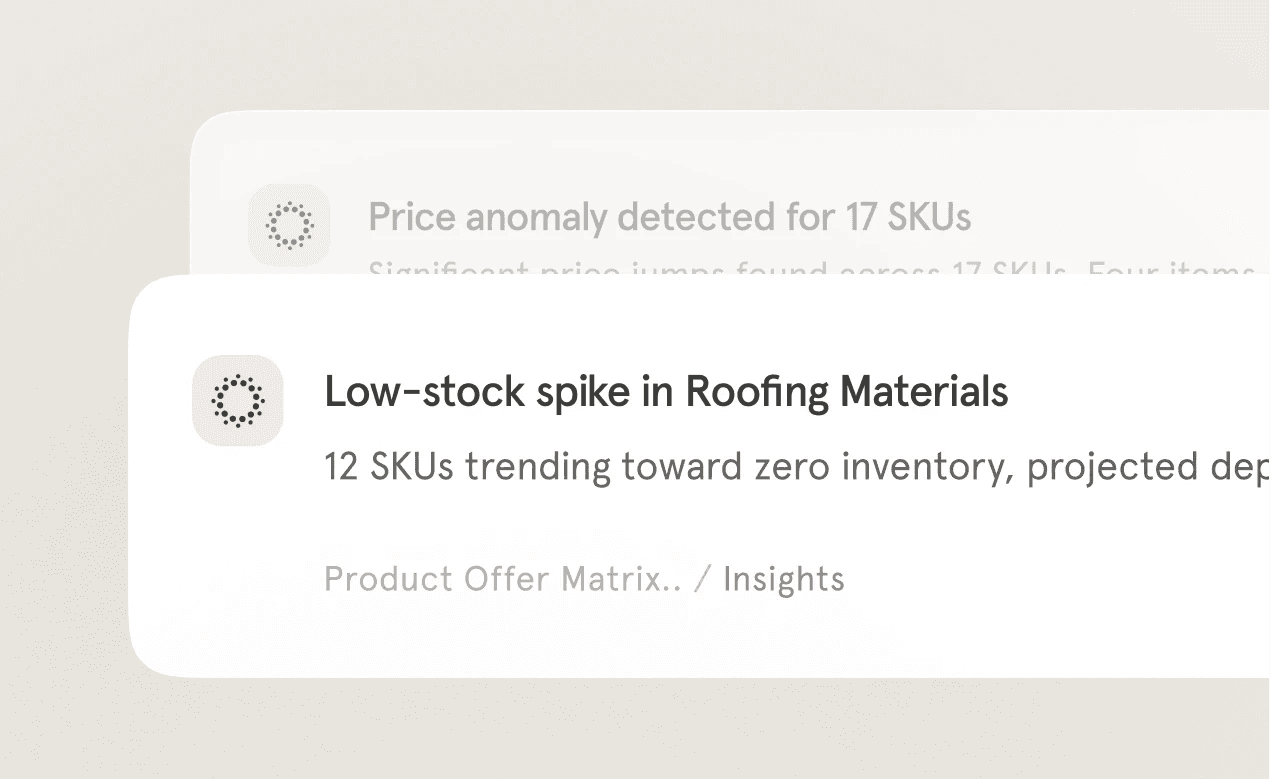
Task: Click the Price anomaly words in the back card
Action: (x=486, y=217)
